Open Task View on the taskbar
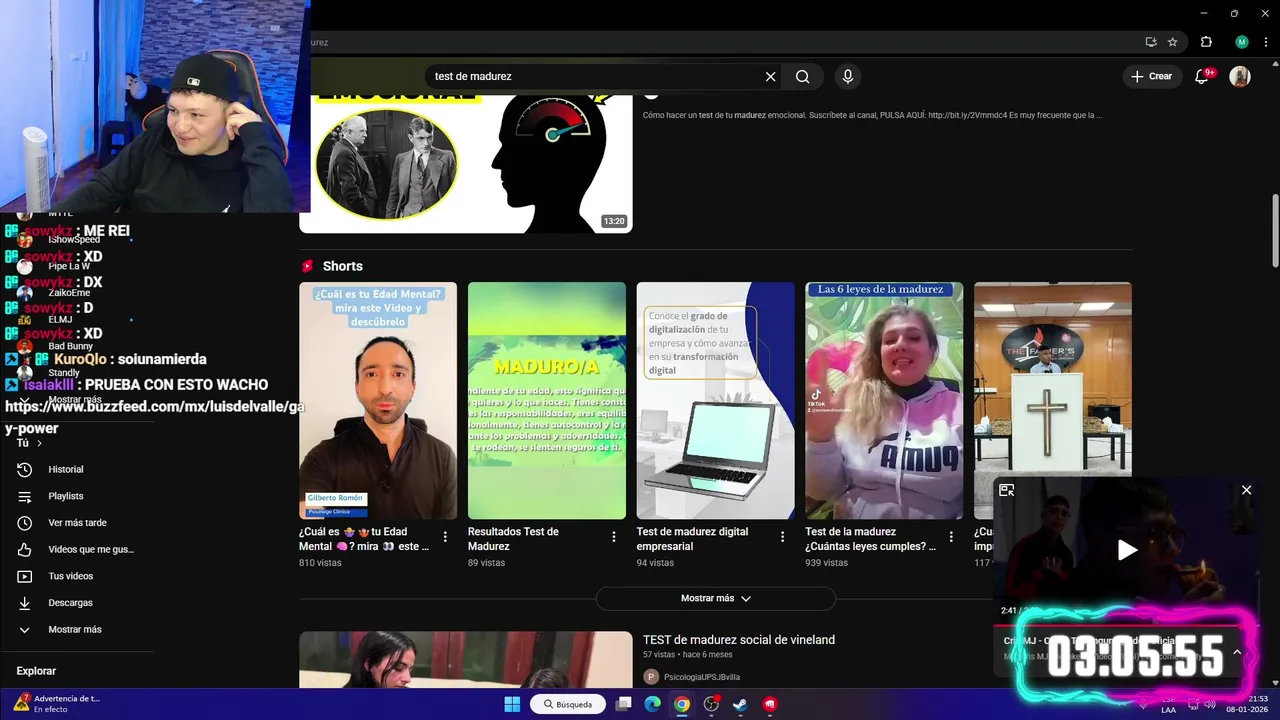 [623, 704]
